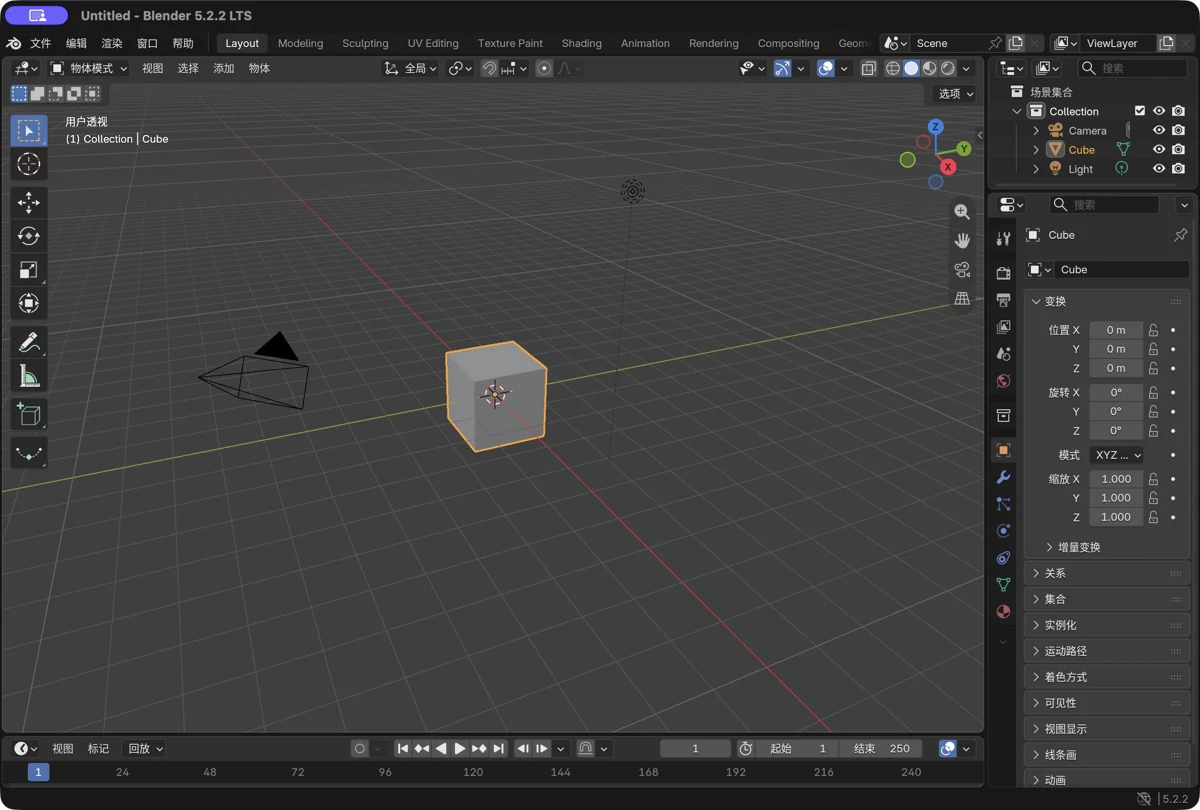Switch perspective/orthographic grid icon

coord(962,299)
